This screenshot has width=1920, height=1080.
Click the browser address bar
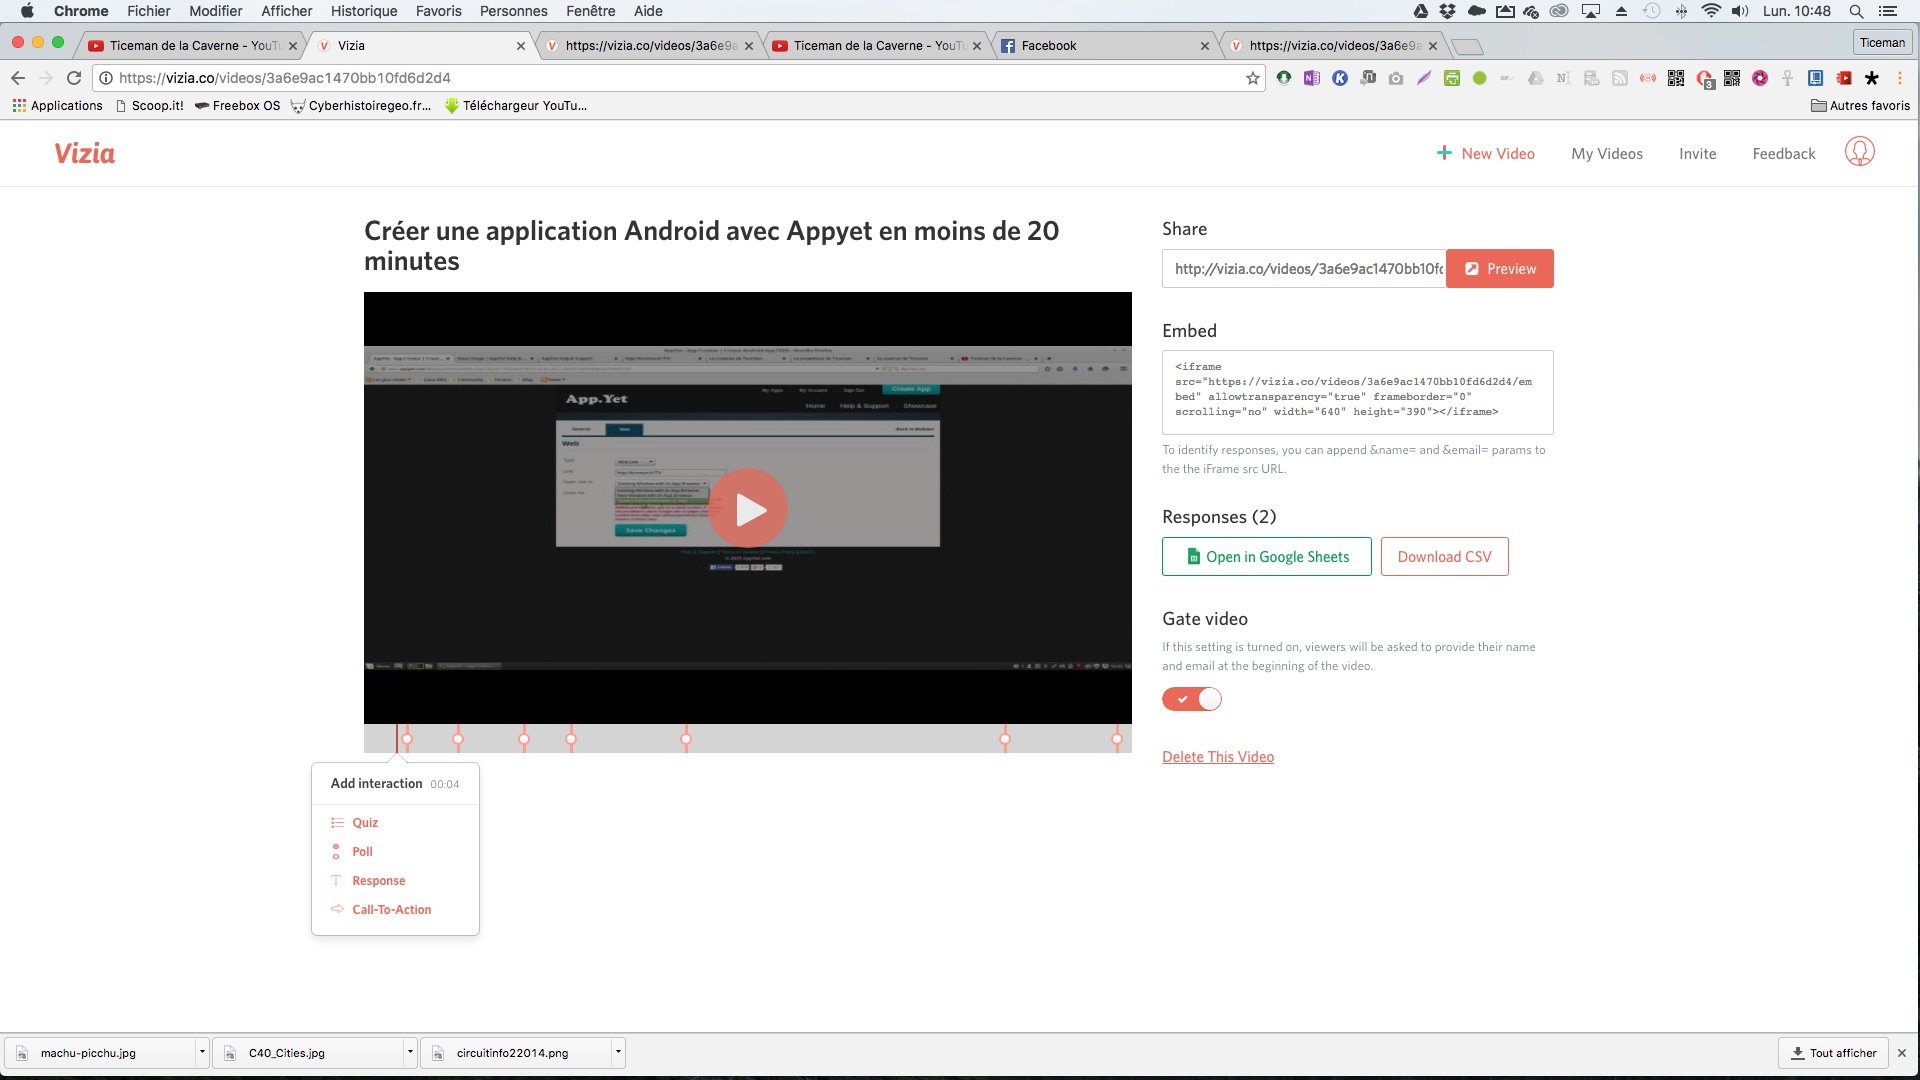point(680,78)
